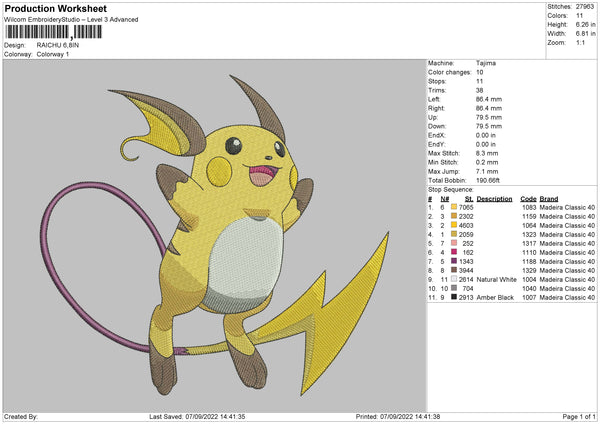600x424 pixels.
Task: Click the Up value '79.5 mm'
Action: click(489, 117)
